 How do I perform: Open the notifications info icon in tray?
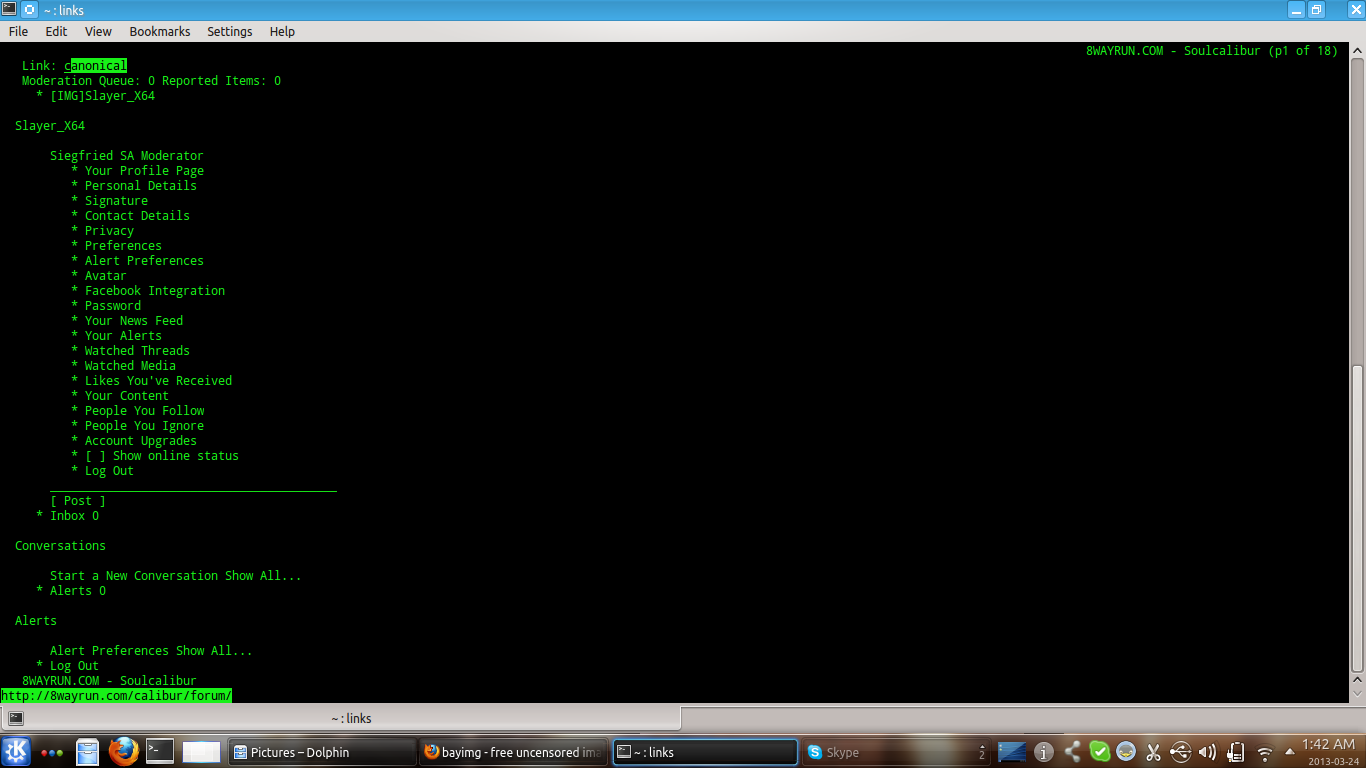1044,752
